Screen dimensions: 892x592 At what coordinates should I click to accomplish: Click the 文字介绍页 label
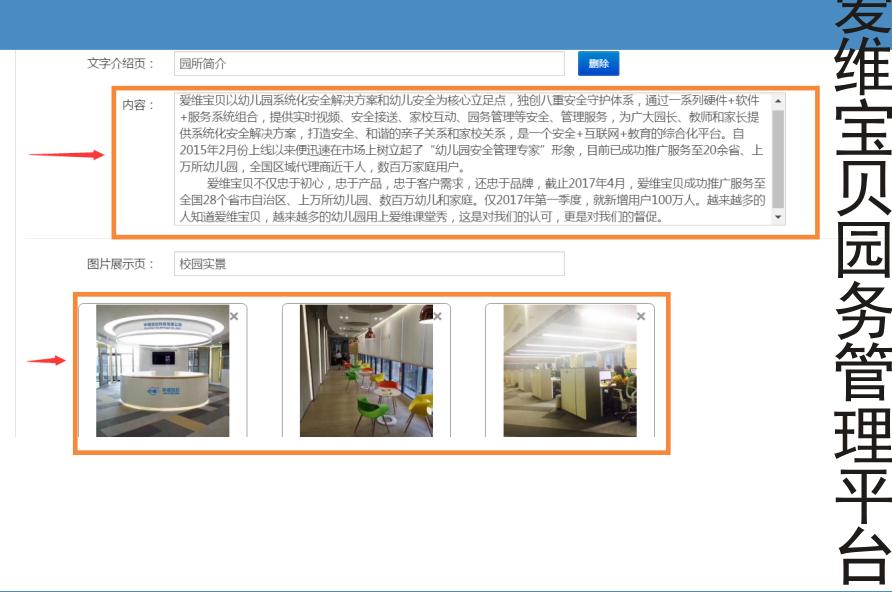click(x=120, y=64)
